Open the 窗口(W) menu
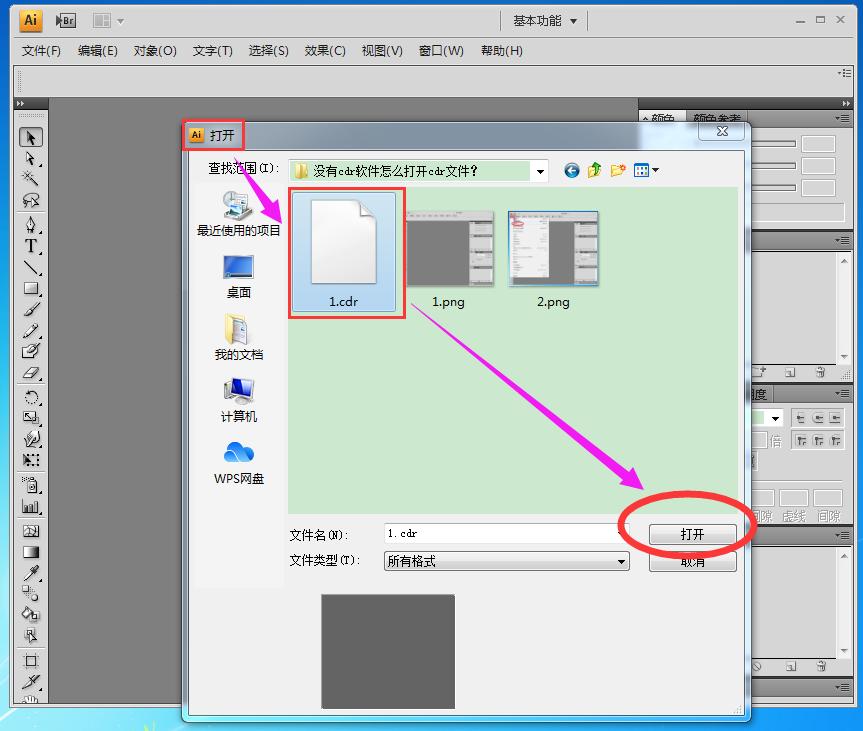This screenshot has height=731, width=863. click(x=440, y=50)
